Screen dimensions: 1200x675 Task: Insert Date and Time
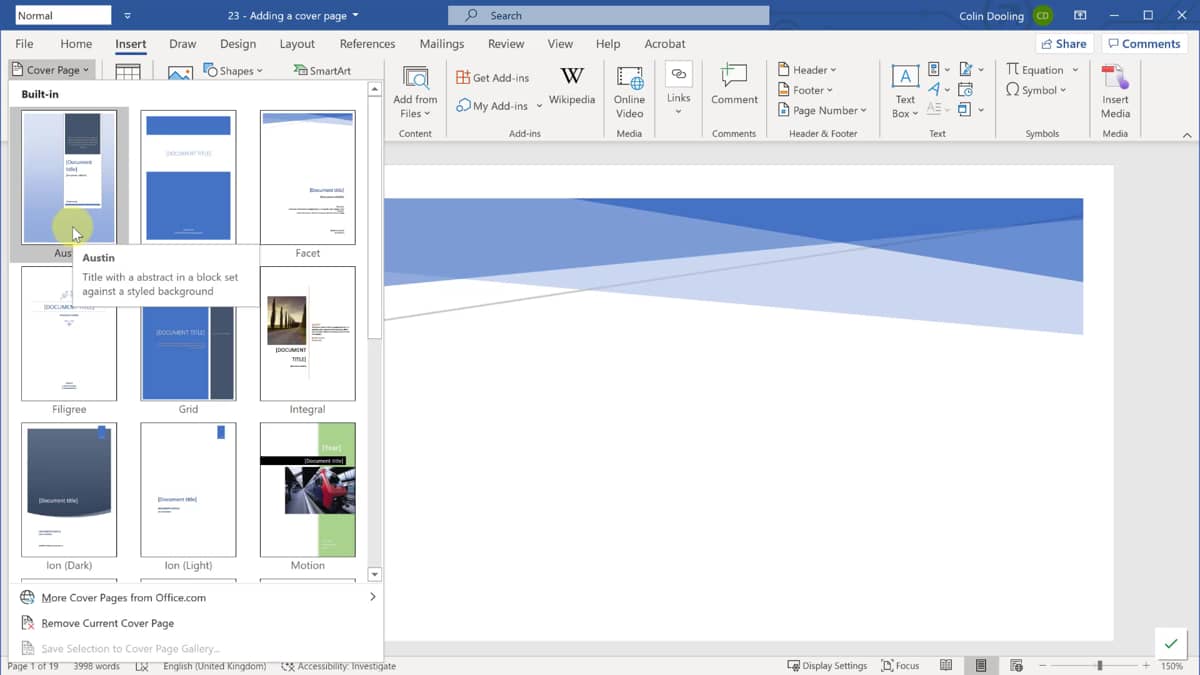[966, 89]
